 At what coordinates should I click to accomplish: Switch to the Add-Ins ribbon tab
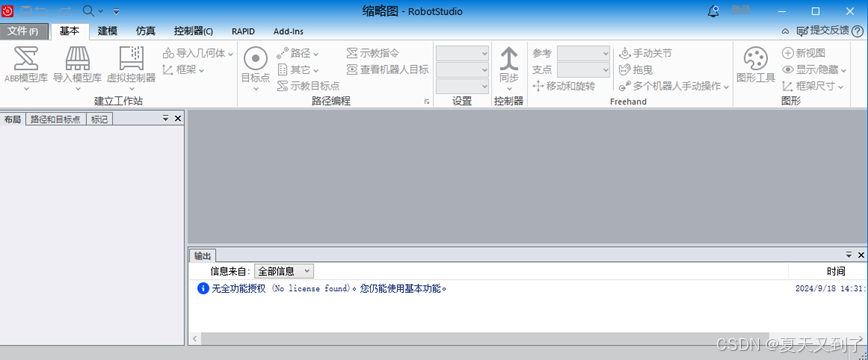click(x=288, y=32)
